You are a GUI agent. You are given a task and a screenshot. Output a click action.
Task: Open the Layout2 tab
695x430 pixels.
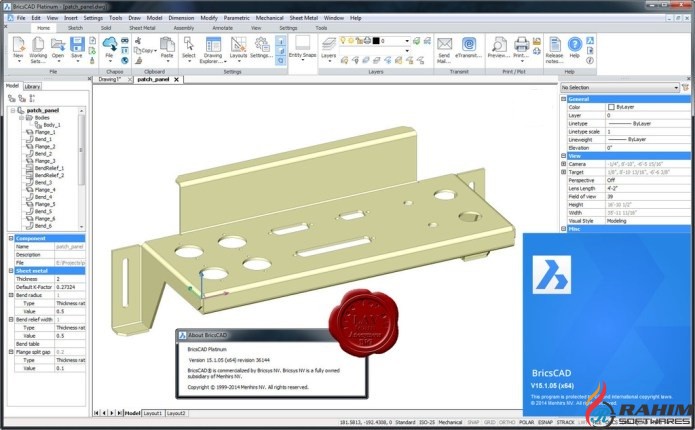(x=176, y=413)
